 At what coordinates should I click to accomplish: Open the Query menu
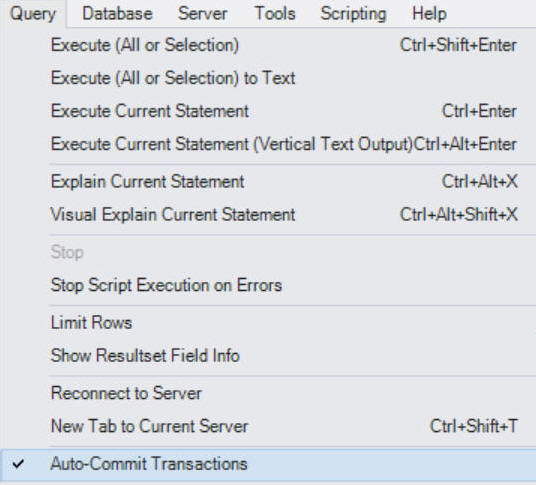(33, 14)
